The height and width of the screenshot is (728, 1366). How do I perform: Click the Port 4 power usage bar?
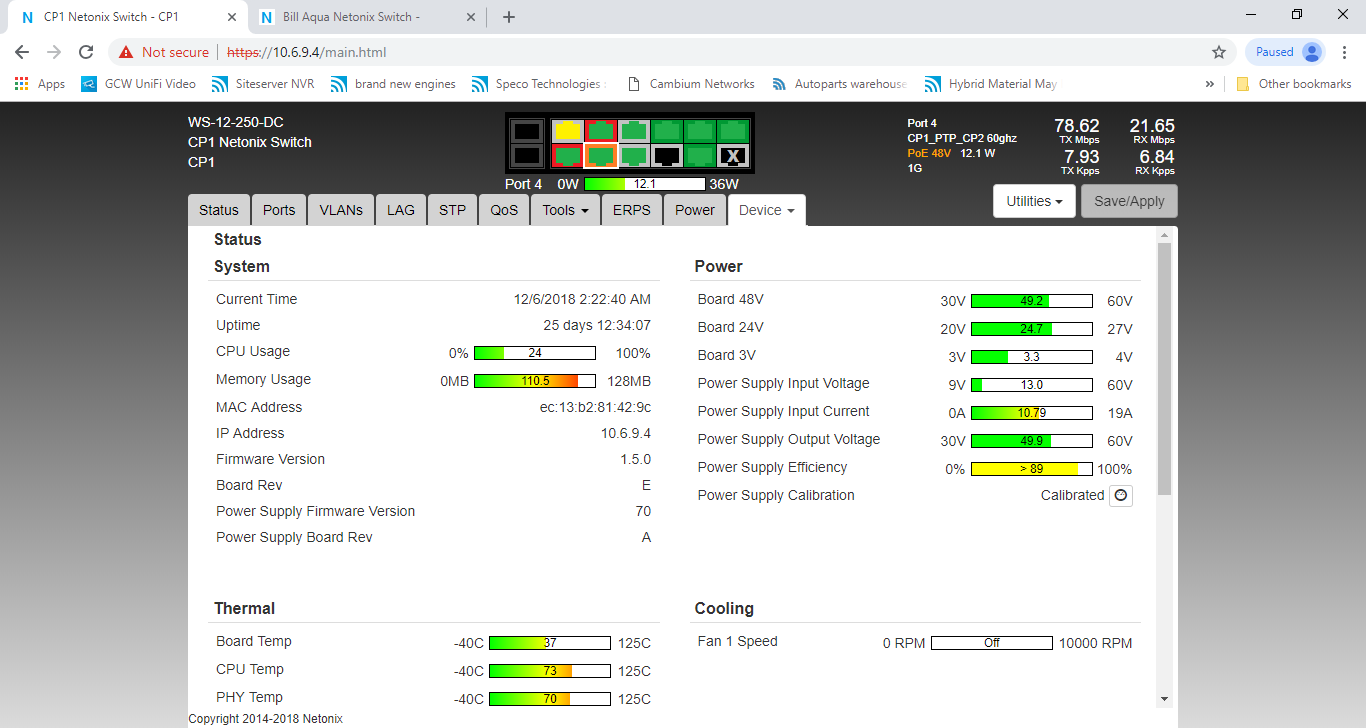[644, 184]
